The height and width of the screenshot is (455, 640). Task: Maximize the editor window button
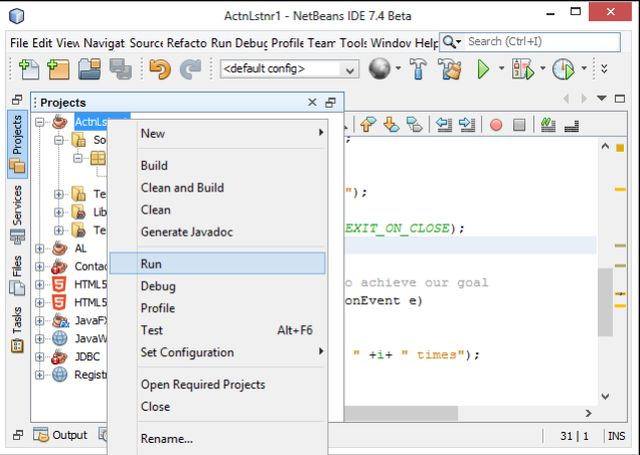pyautogui.click(x=620, y=98)
